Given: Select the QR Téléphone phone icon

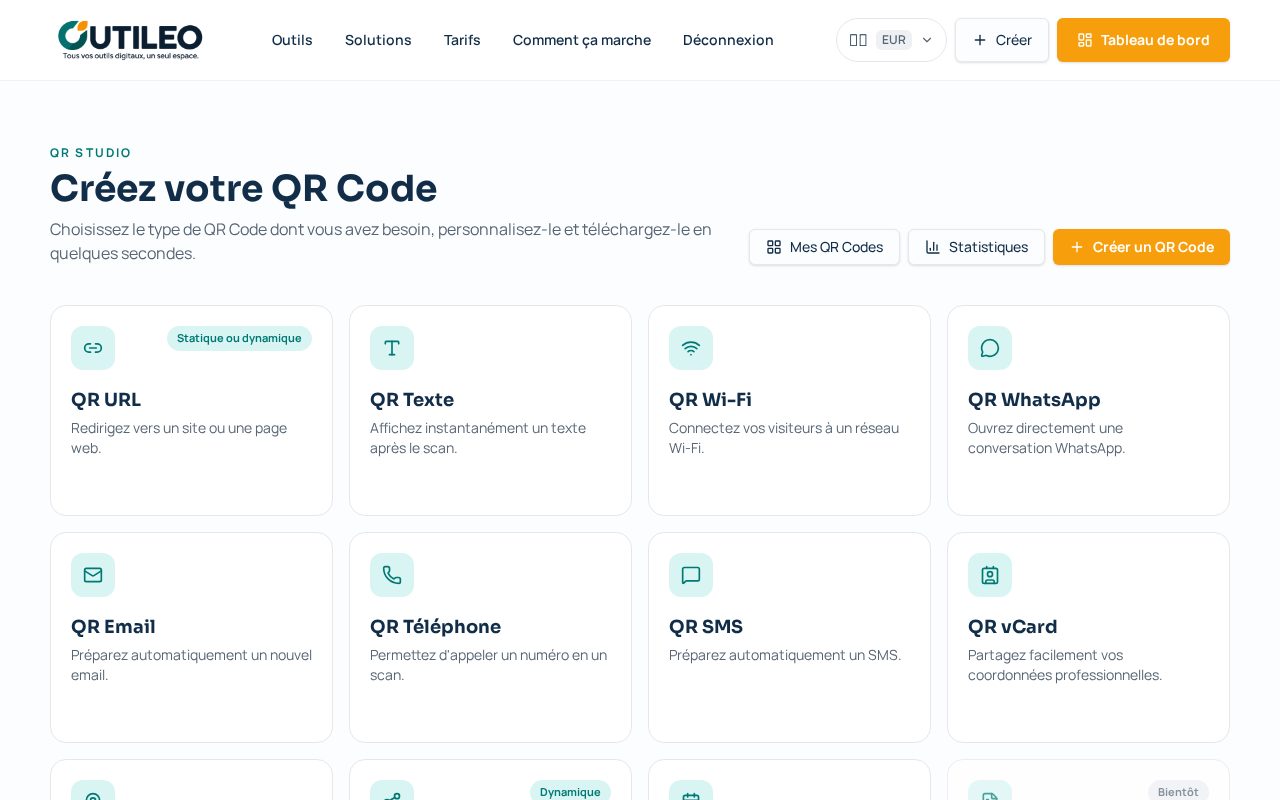Looking at the screenshot, I should tap(392, 575).
